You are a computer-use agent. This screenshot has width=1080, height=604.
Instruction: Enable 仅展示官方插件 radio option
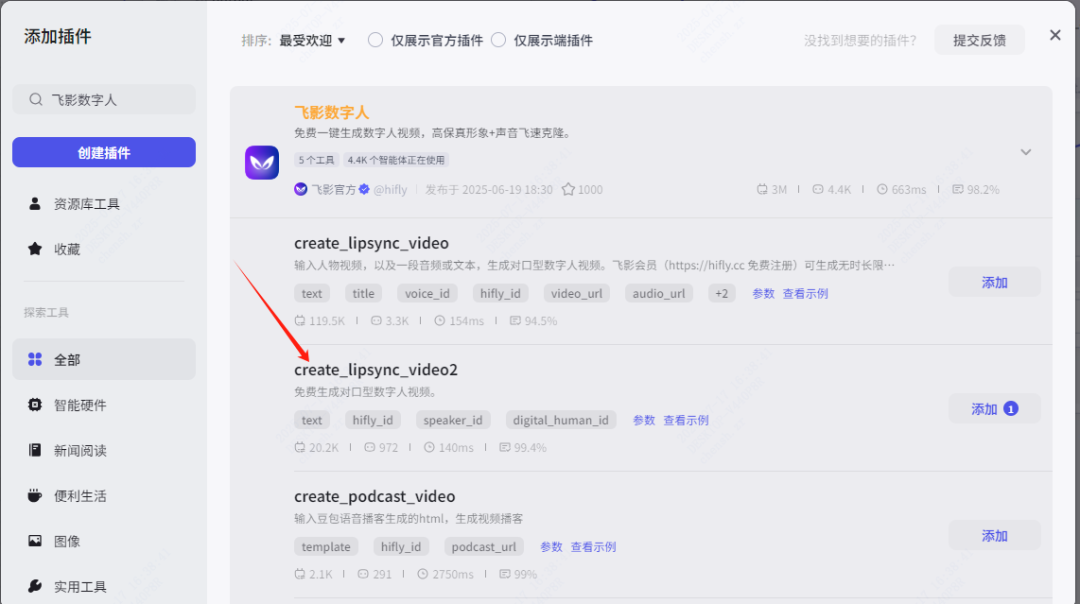click(375, 40)
